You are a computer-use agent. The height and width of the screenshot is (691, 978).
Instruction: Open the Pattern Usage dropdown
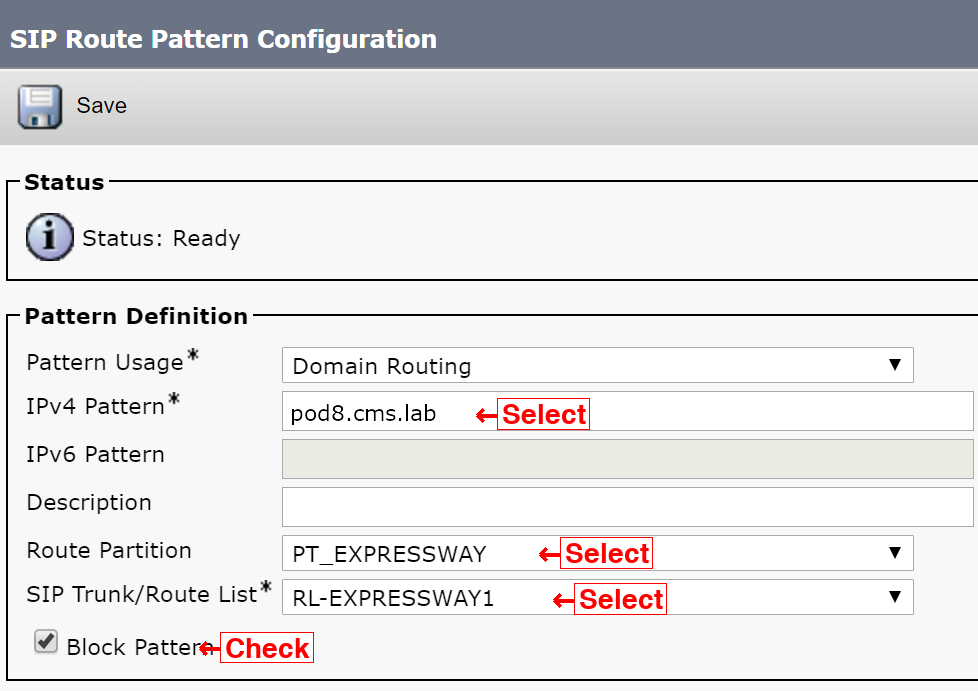point(598,365)
